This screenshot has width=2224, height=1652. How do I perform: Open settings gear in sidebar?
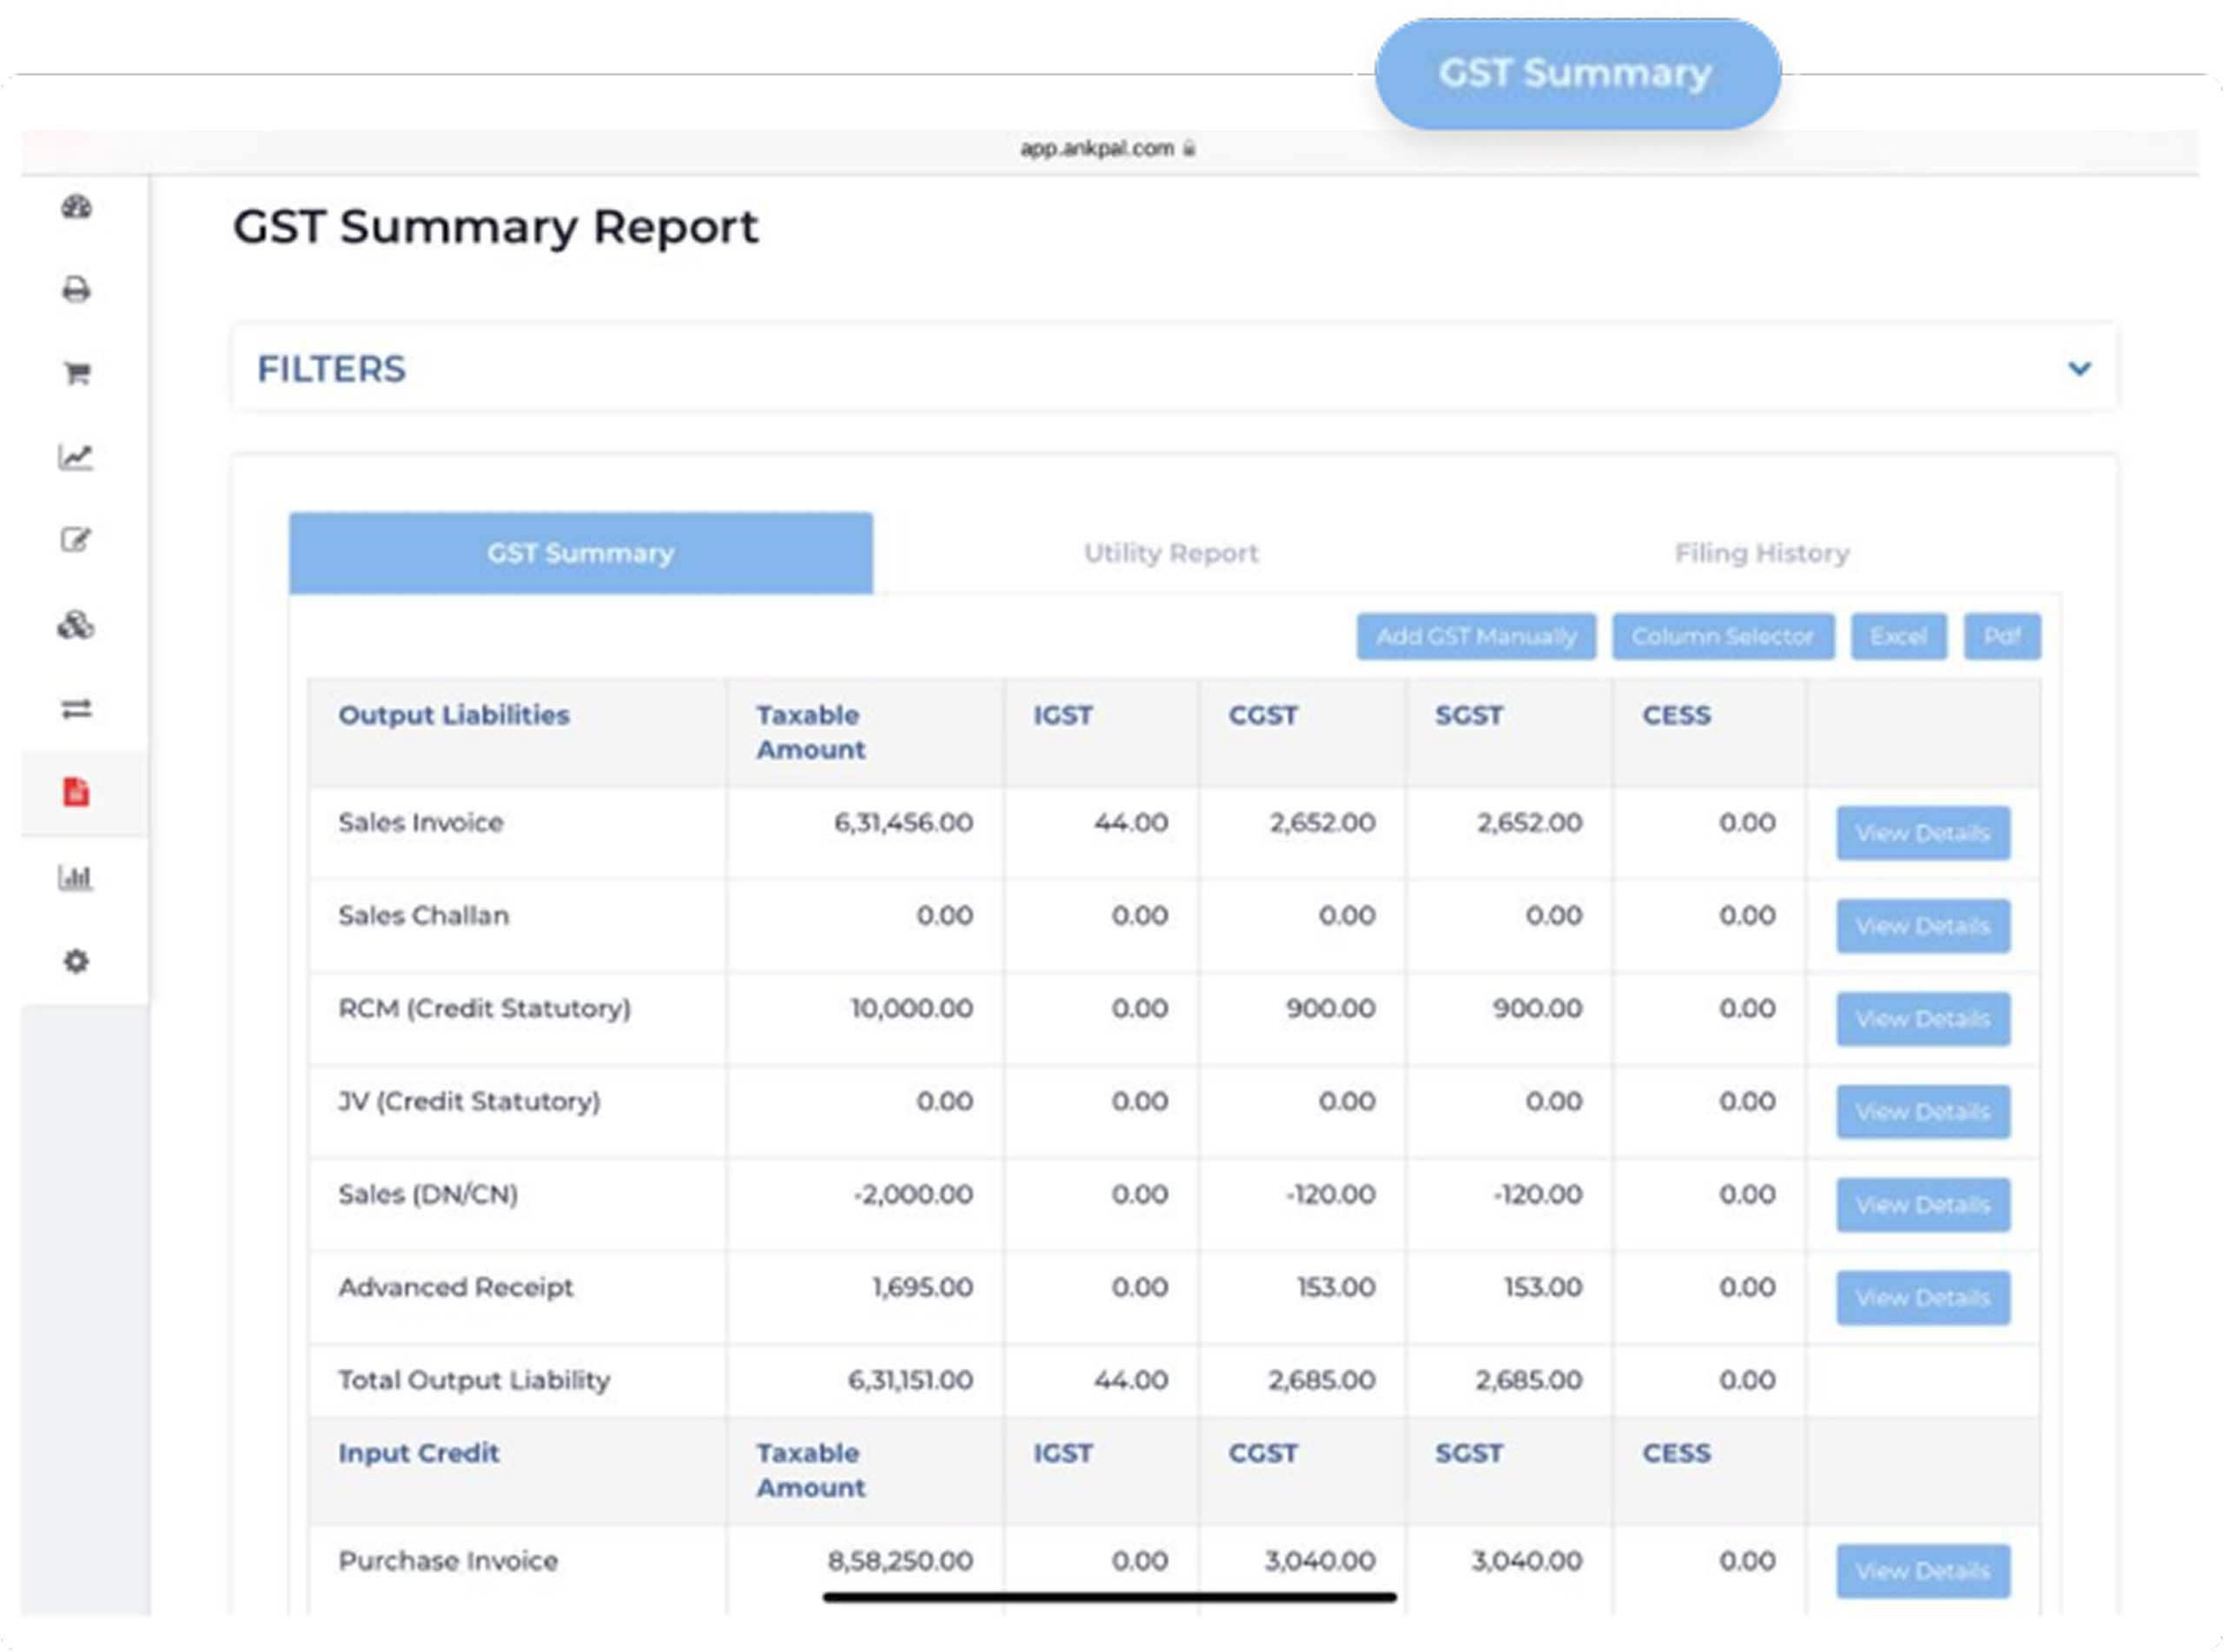(77, 962)
